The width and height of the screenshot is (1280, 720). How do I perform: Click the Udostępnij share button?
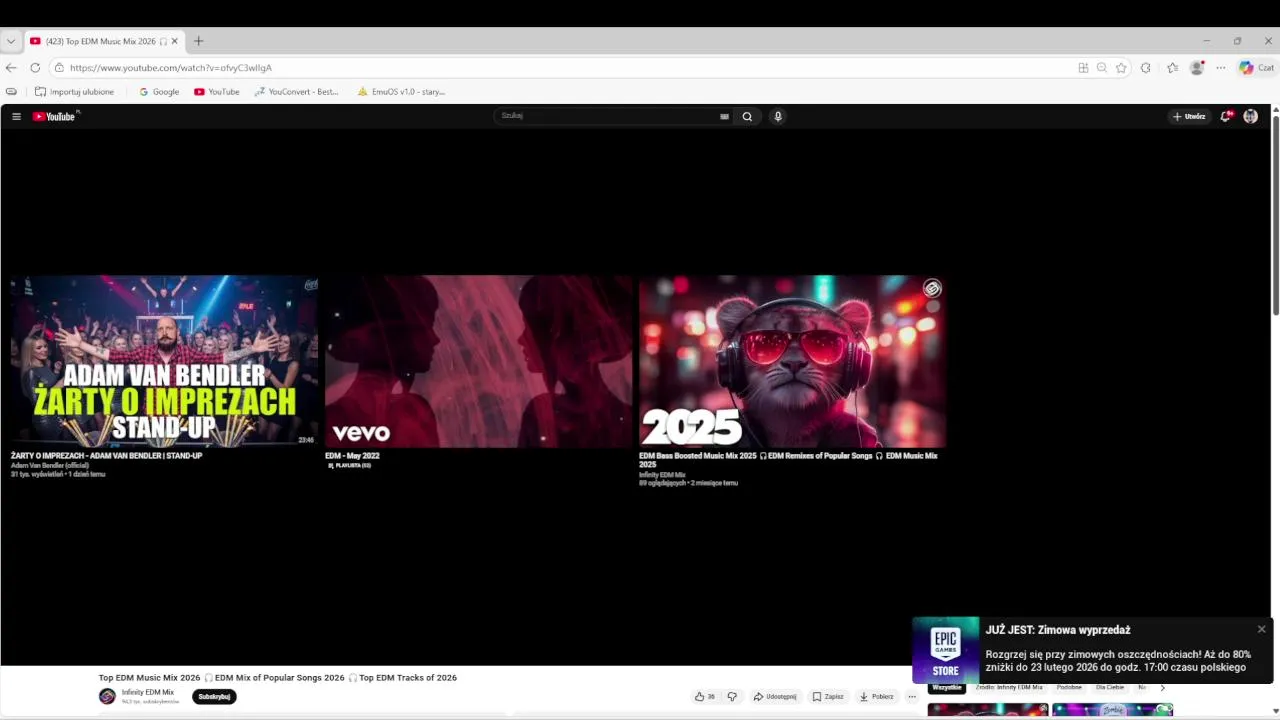coord(775,697)
